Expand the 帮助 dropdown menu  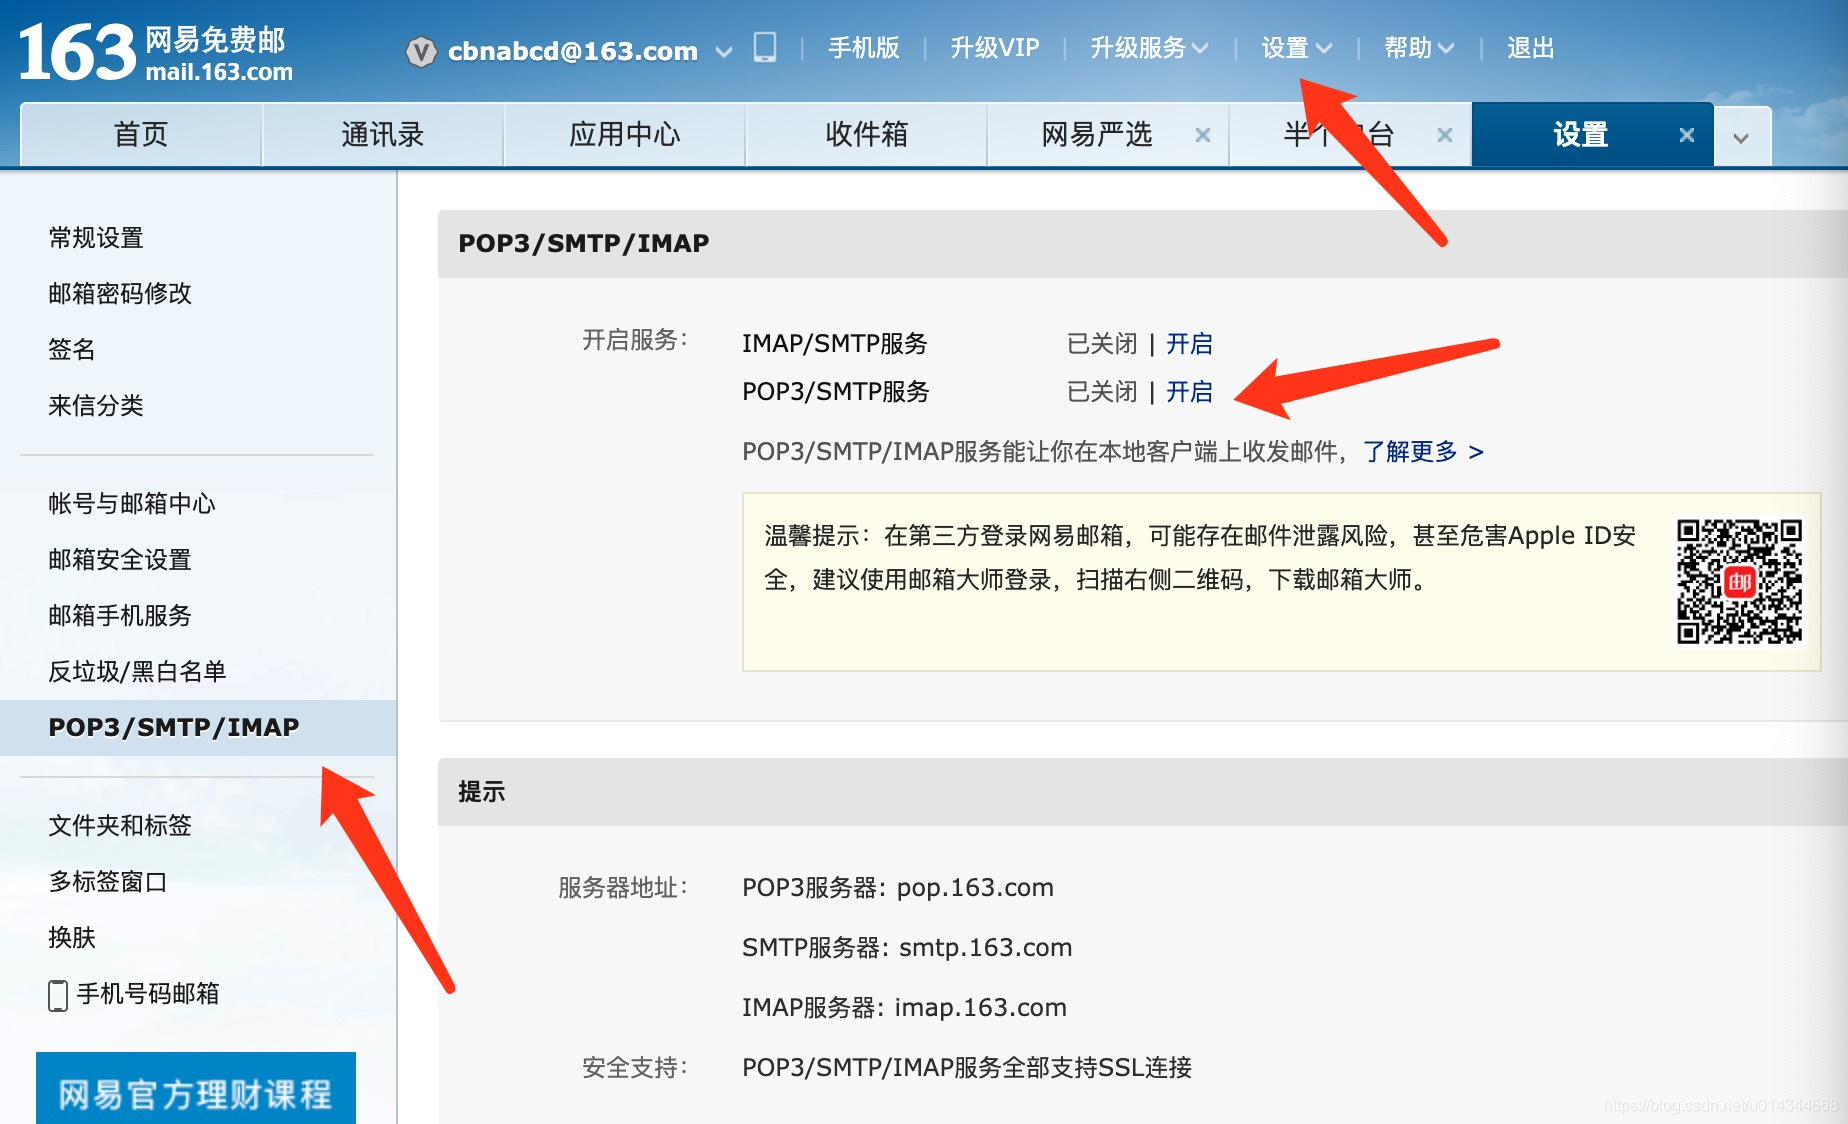(1419, 48)
